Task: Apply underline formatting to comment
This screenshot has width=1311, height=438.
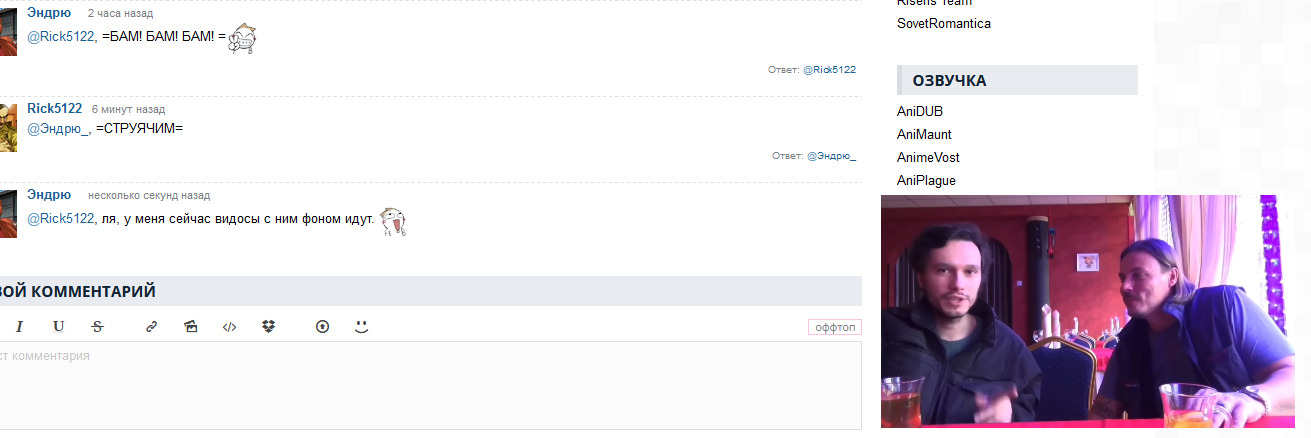Action: pos(59,326)
